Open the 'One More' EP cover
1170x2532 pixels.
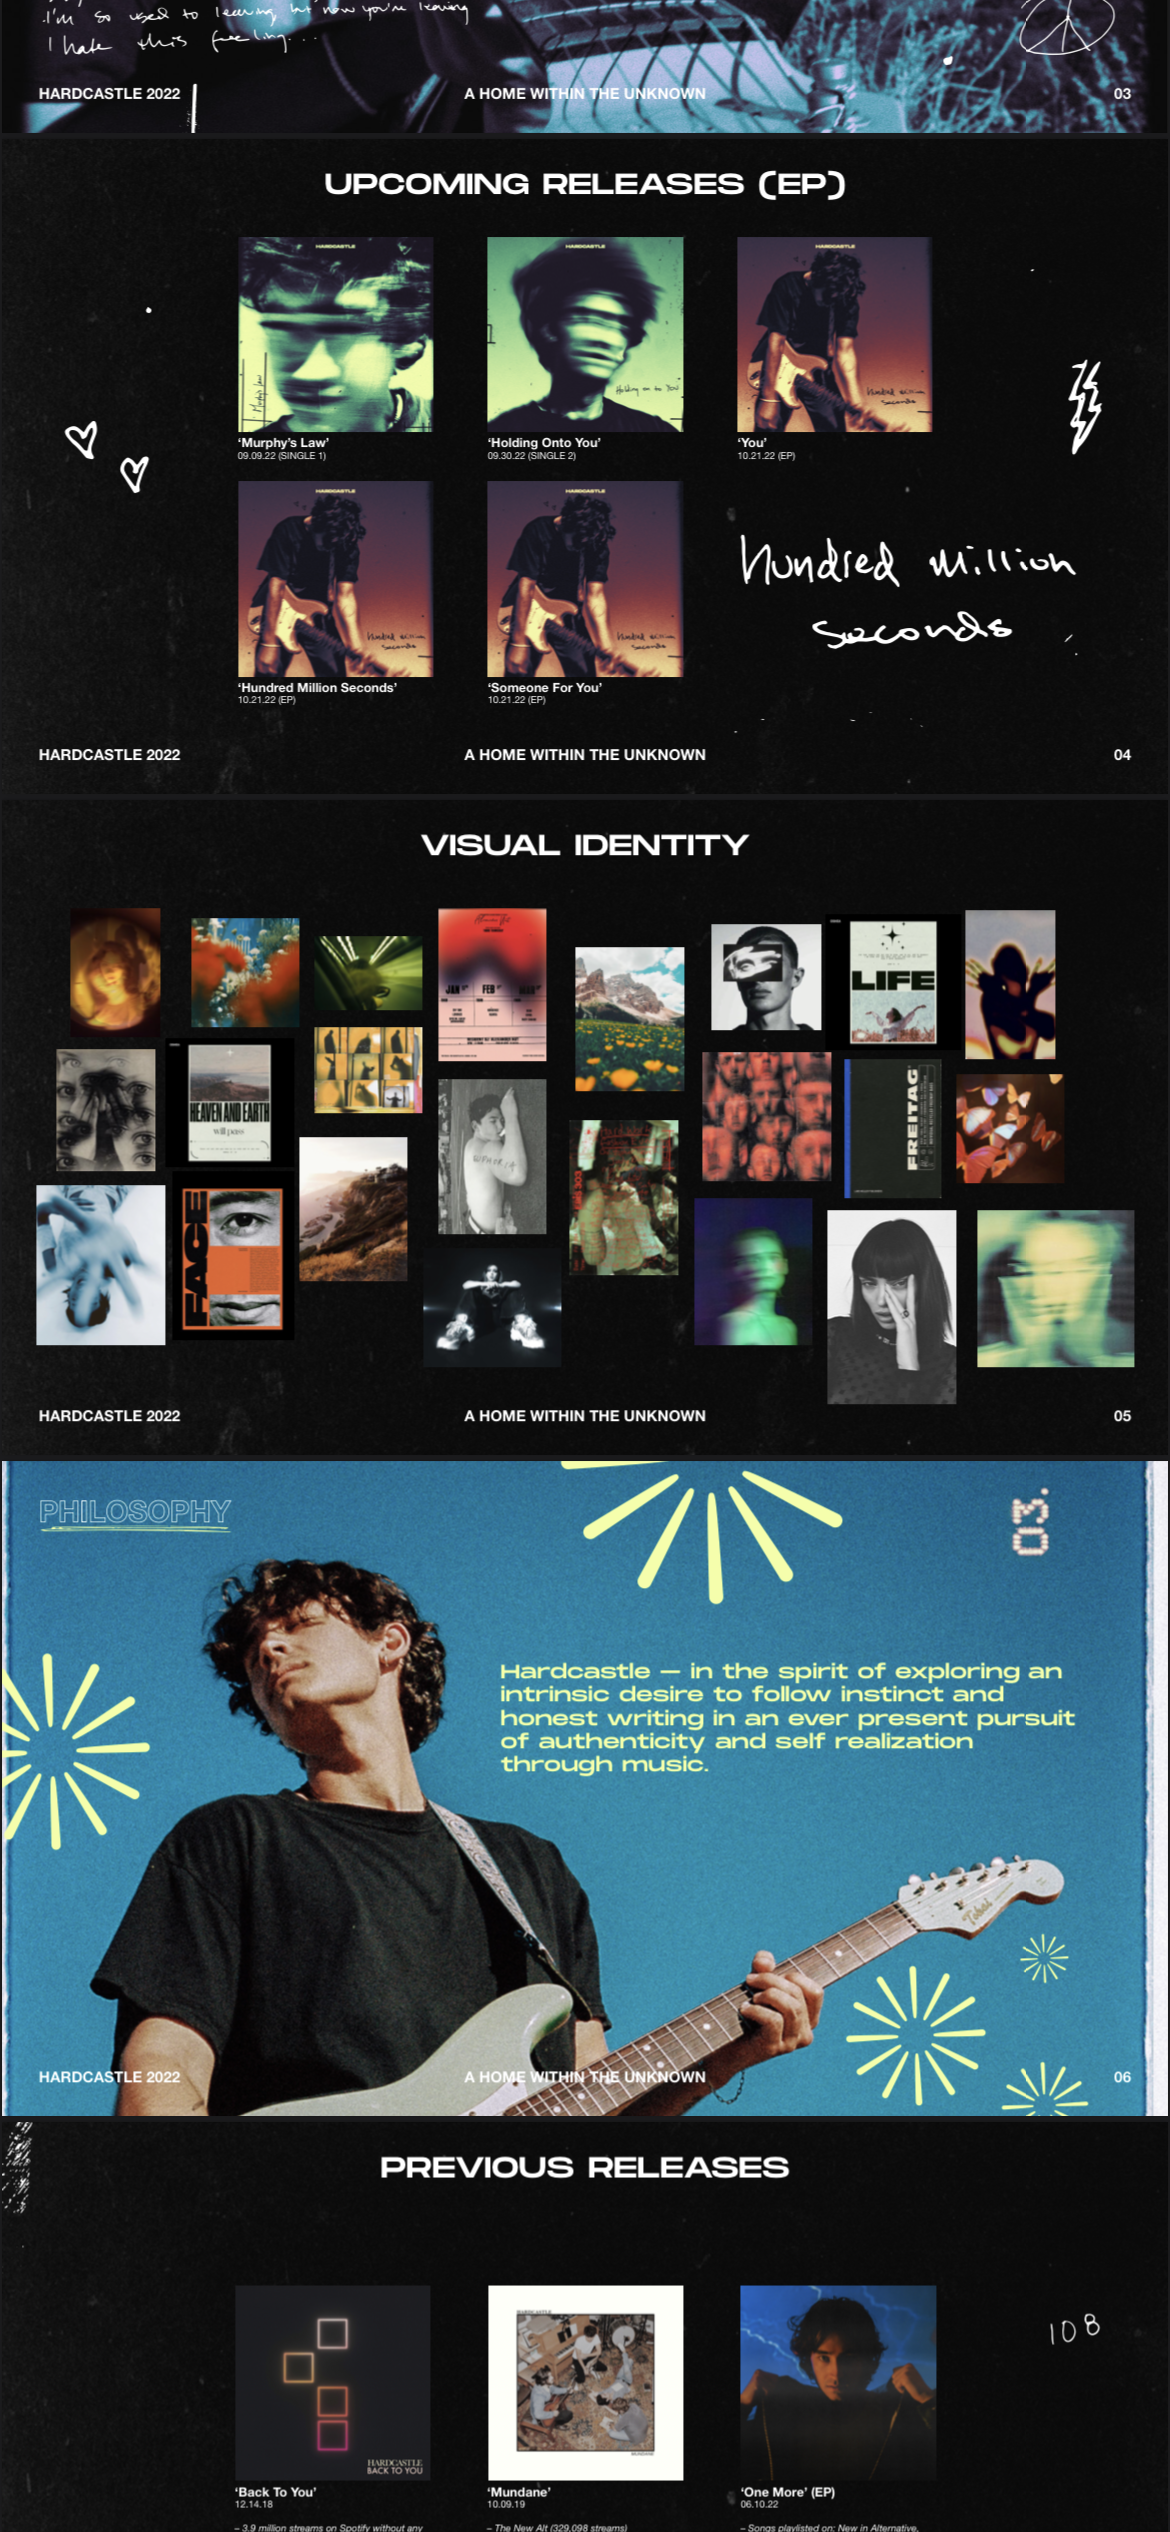point(838,2382)
